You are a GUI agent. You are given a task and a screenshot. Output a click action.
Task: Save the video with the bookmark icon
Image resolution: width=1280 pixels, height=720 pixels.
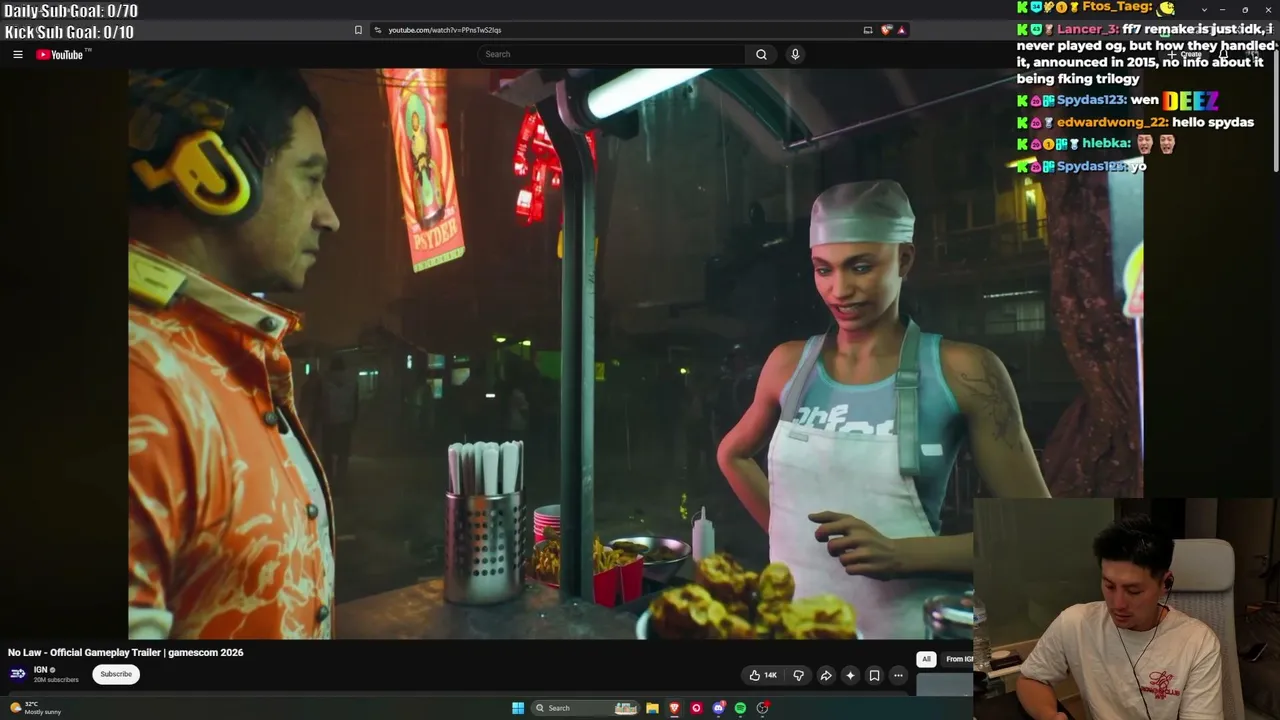874,675
